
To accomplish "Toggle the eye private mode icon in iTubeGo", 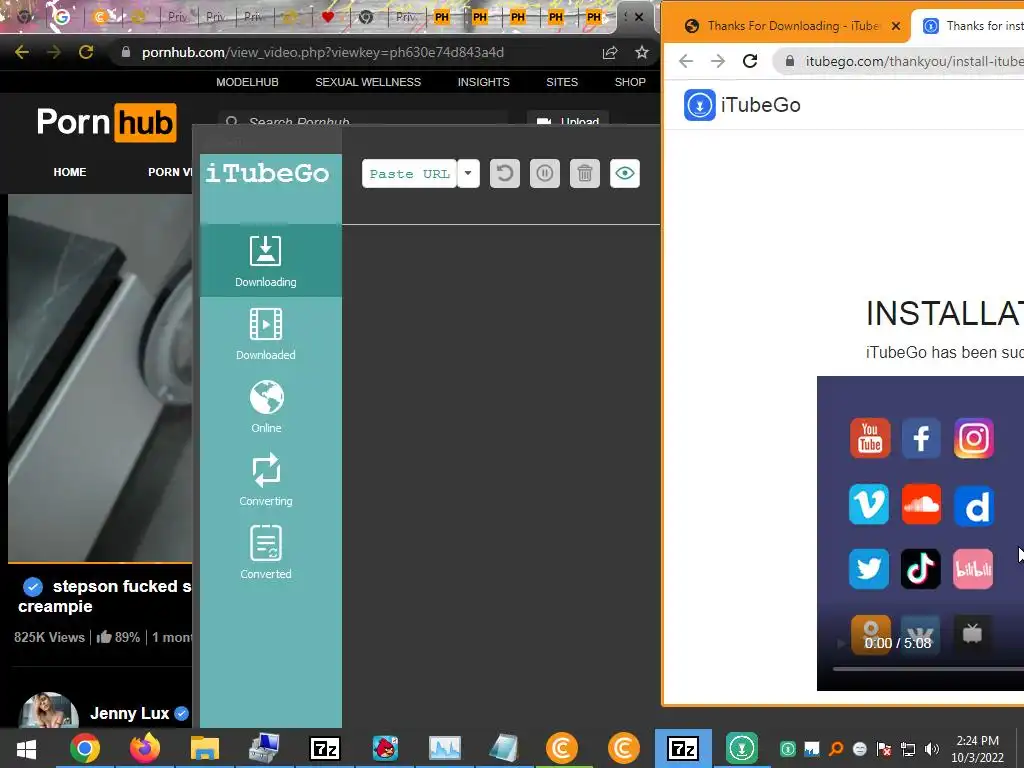I will point(625,174).
